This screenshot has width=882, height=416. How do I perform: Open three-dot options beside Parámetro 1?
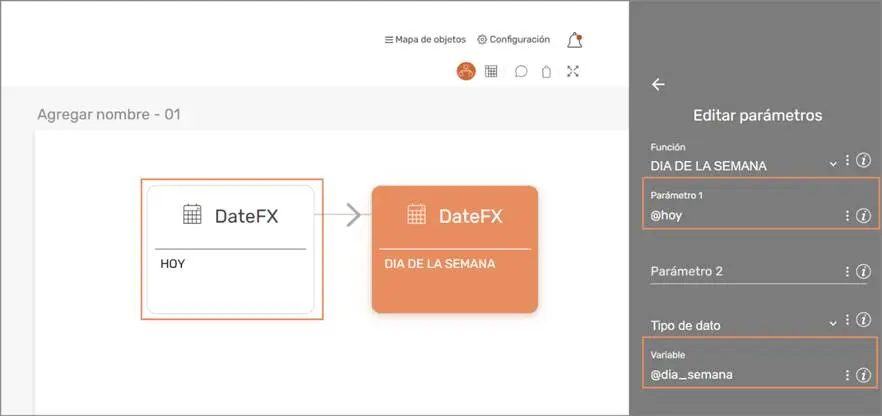click(x=847, y=215)
